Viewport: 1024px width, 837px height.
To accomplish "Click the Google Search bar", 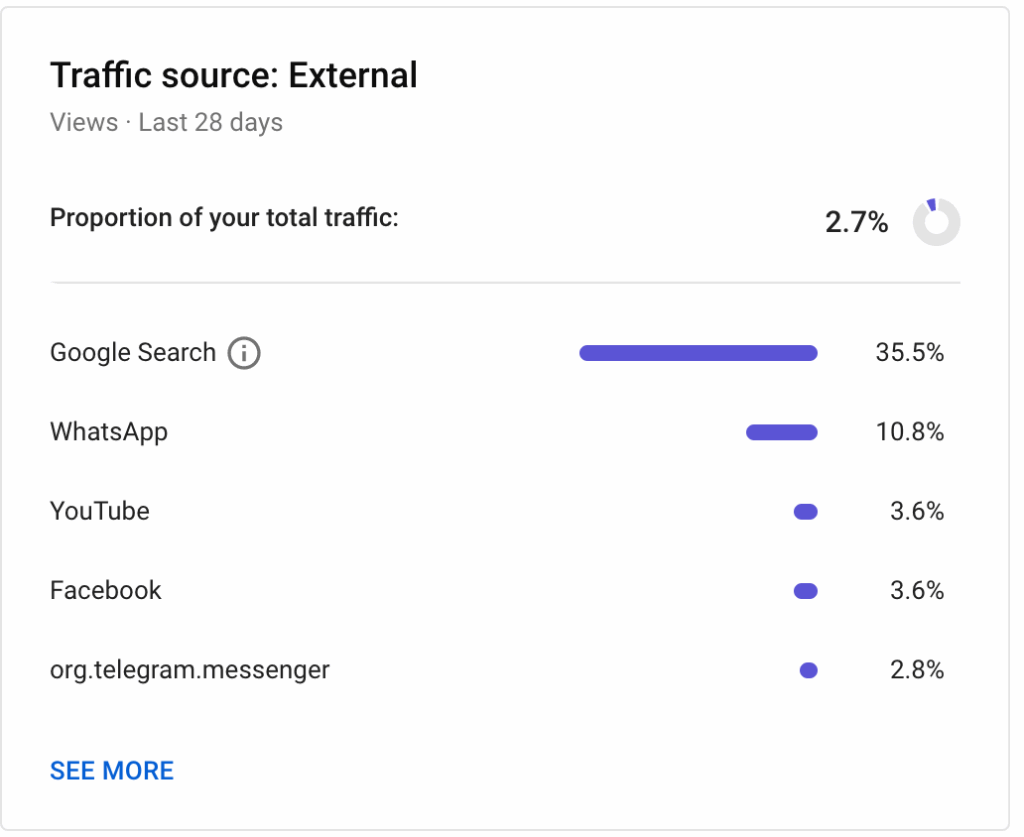I will 698,353.
